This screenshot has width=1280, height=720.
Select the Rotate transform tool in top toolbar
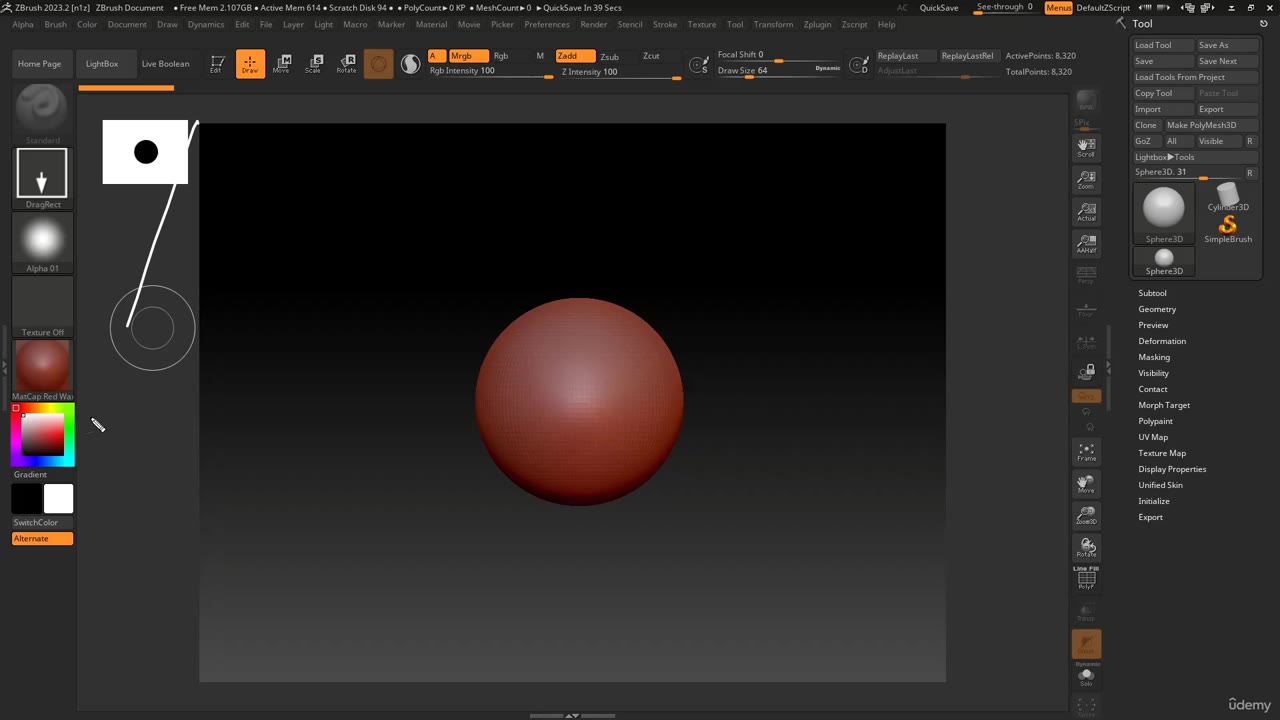[346, 64]
